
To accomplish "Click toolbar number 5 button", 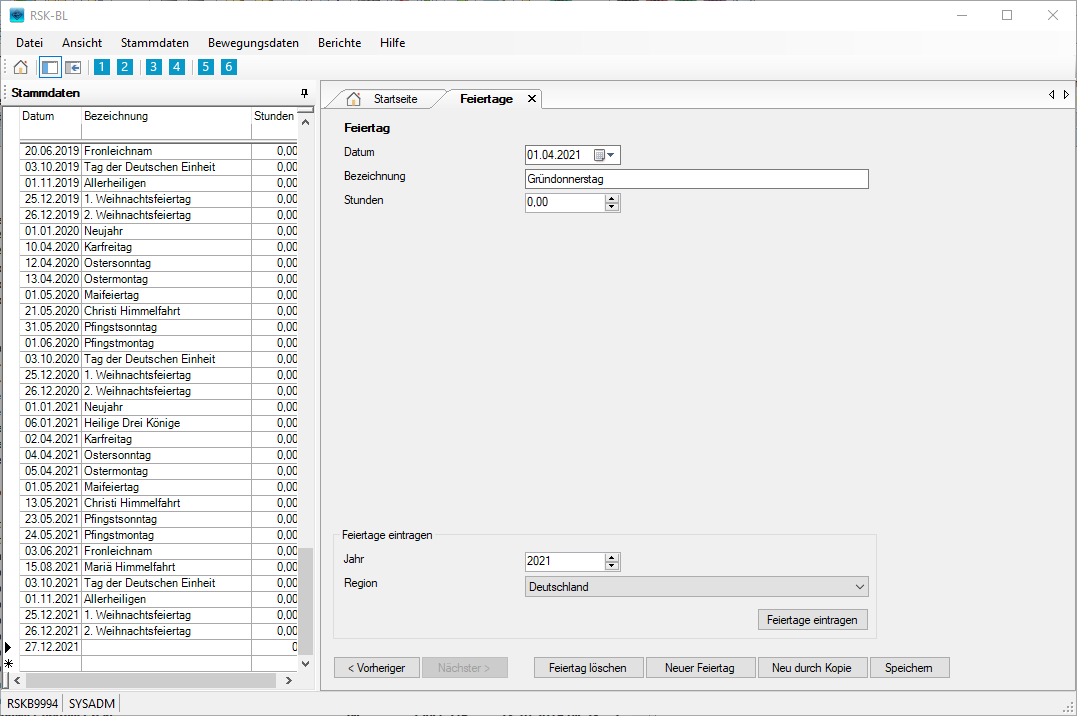I will pos(206,67).
